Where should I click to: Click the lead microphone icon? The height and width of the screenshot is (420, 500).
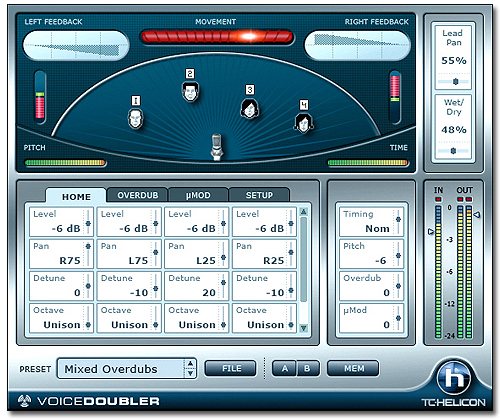tap(217, 147)
